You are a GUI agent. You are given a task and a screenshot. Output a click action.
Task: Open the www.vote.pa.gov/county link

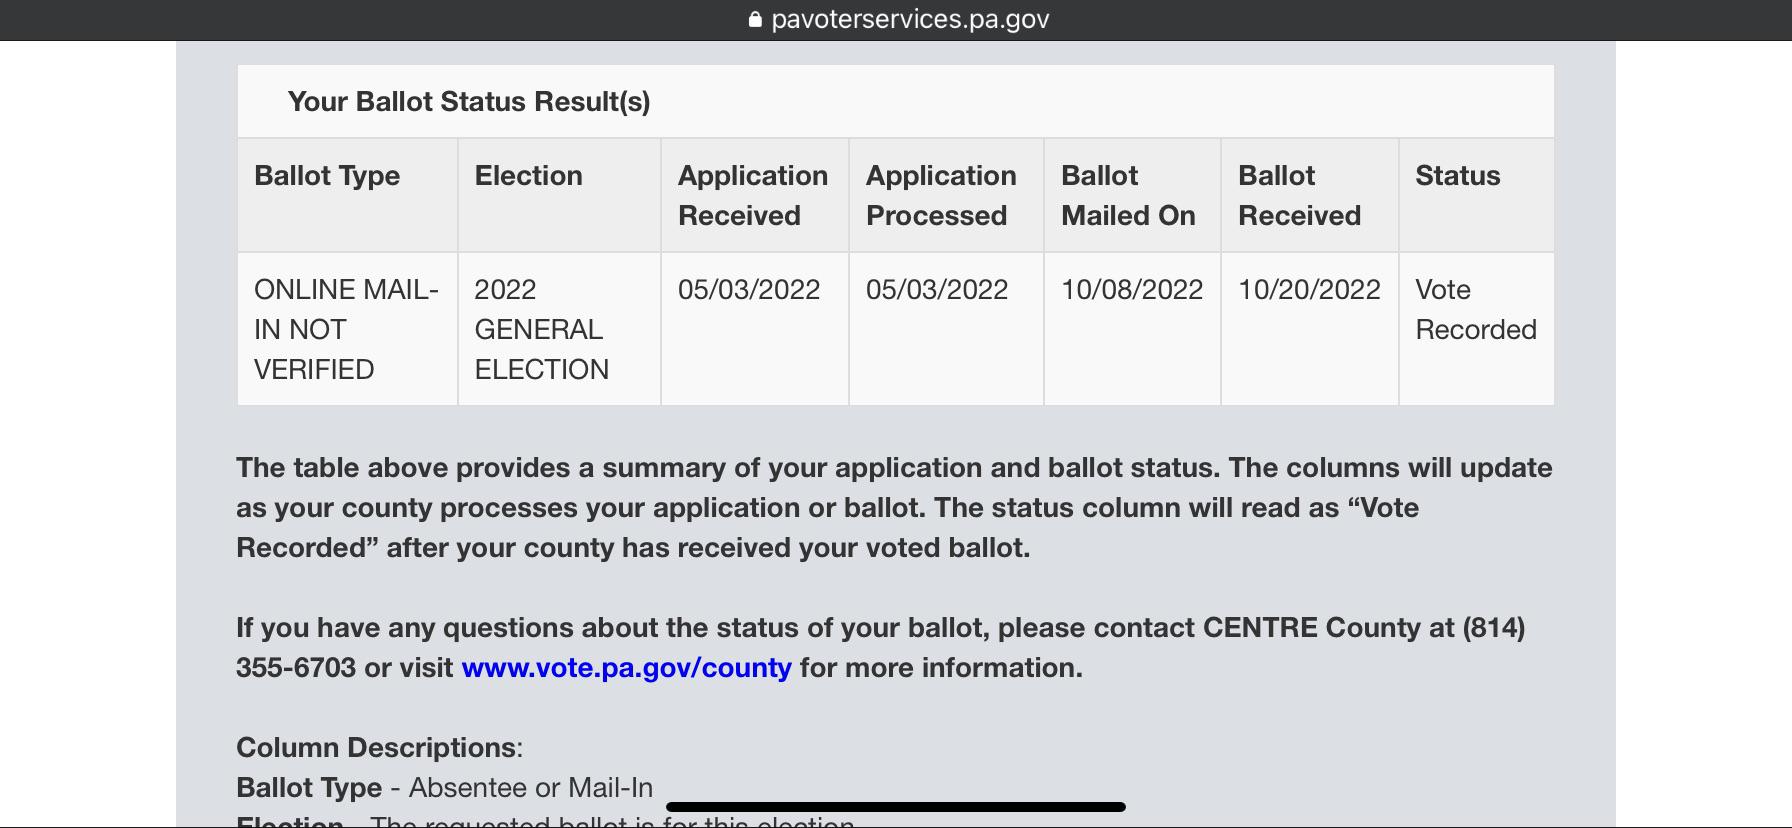click(x=626, y=667)
